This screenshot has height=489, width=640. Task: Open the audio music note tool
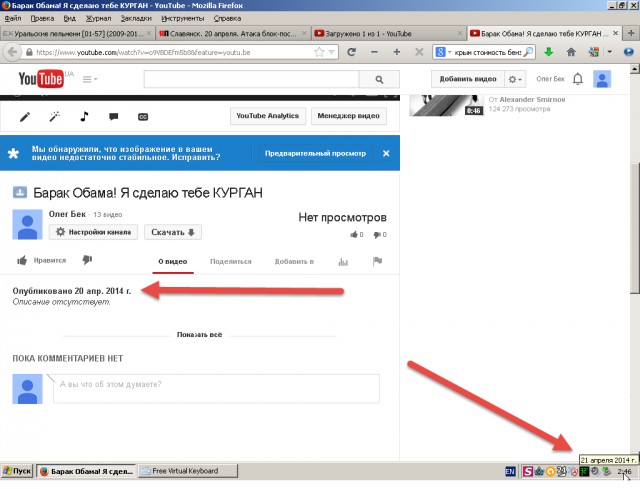84,116
